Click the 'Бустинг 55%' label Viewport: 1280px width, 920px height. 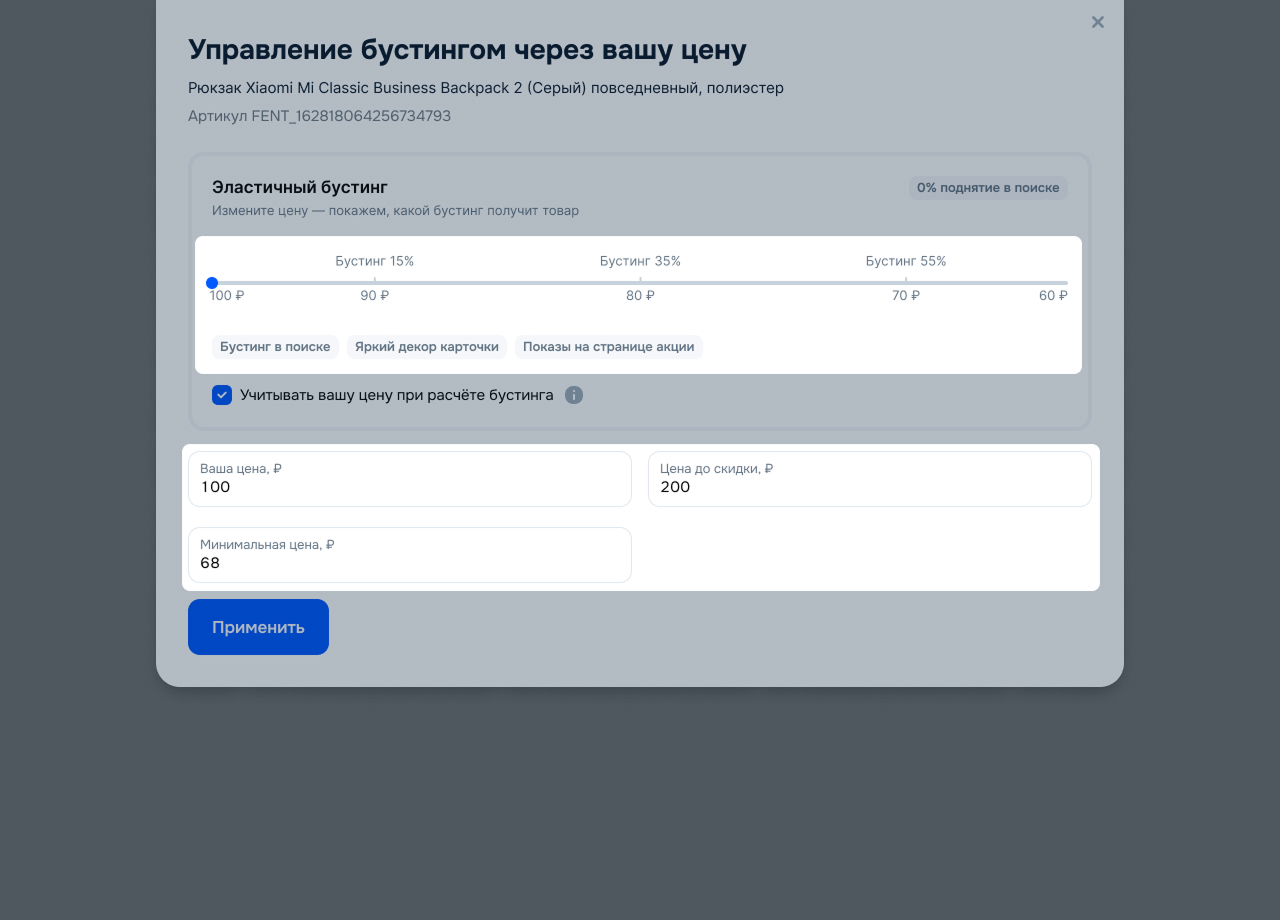coord(905,261)
